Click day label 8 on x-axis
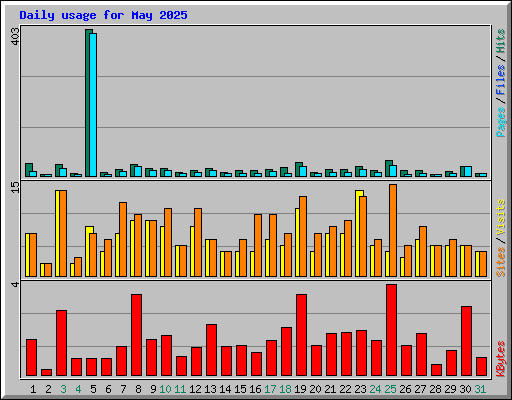The height and width of the screenshot is (400, 512). point(138,389)
